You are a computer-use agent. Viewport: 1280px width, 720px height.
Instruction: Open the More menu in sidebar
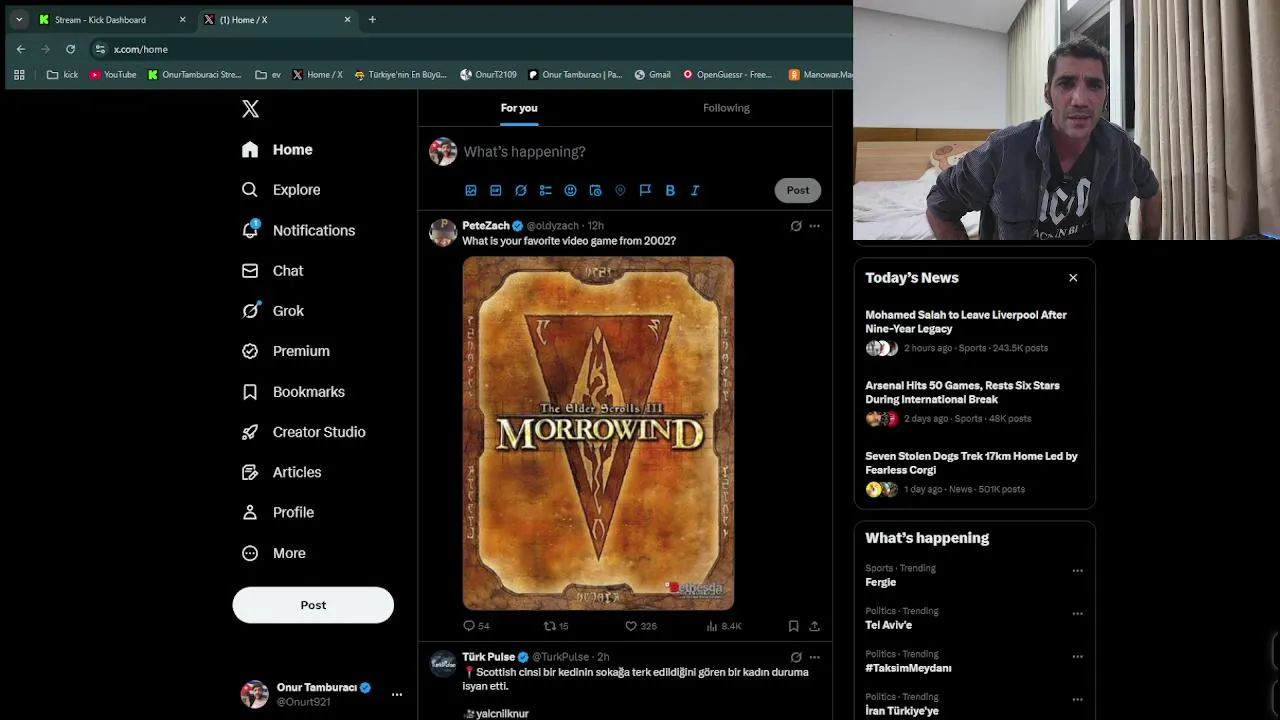coord(274,553)
